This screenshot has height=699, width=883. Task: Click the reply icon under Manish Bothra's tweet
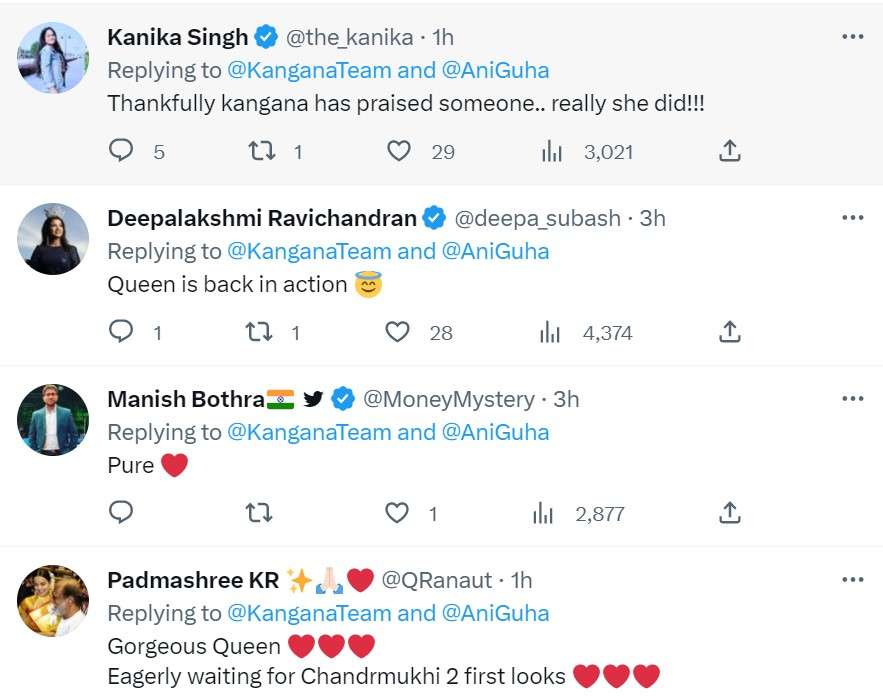(x=121, y=513)
